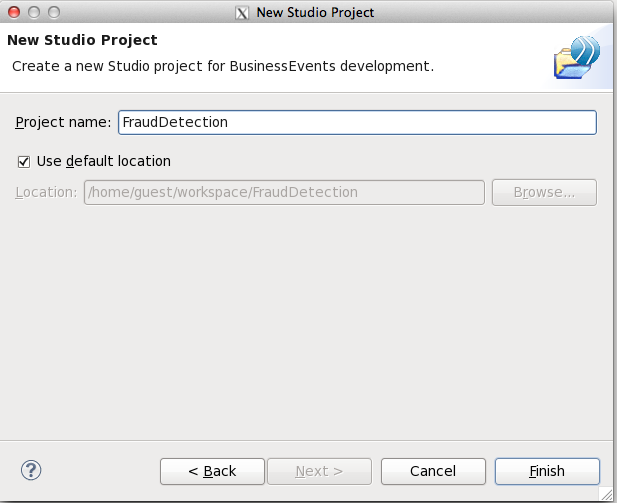Click the Studio project folder wizard icon
617x503 pixels.
(577, 57)
